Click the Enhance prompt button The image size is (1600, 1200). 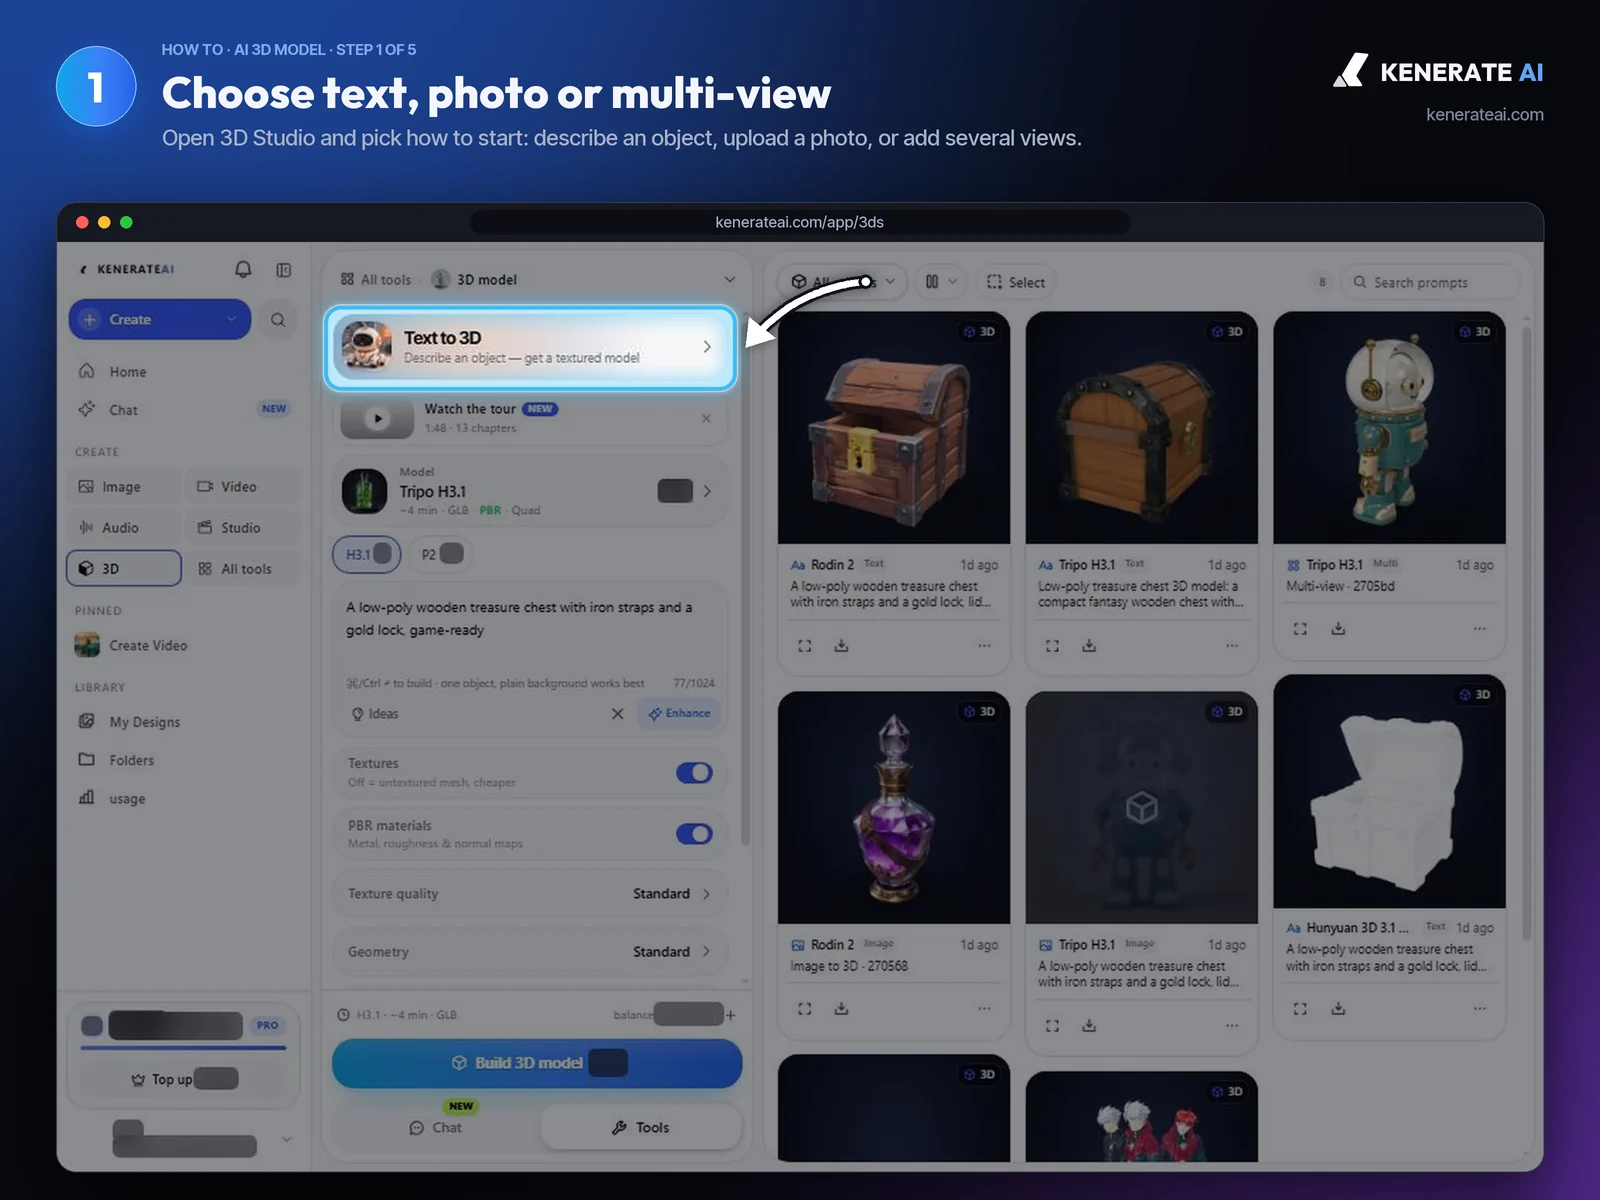pos(679,714)
